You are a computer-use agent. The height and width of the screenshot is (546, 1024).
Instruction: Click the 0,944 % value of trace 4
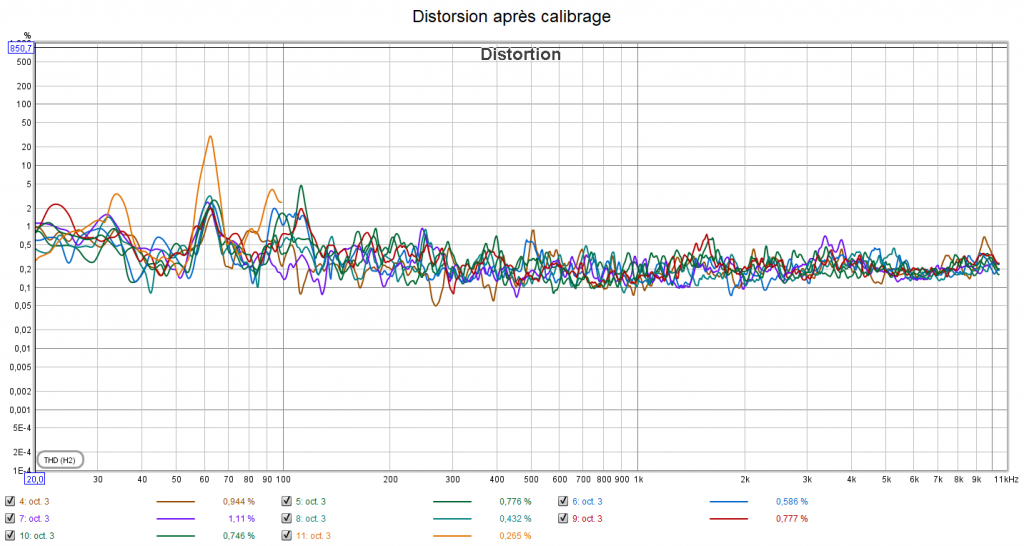pos(238,501)
